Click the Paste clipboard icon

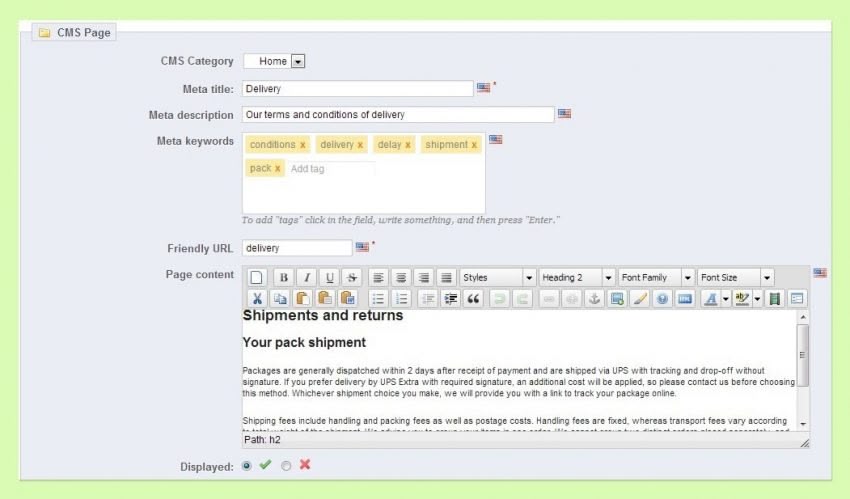pyautogui.click(x=302, y=299)
